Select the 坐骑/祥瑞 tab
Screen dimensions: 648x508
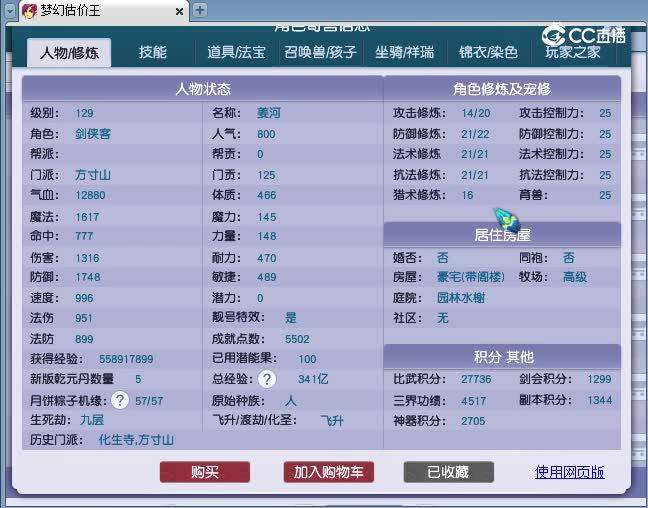(x=405, y=52)
